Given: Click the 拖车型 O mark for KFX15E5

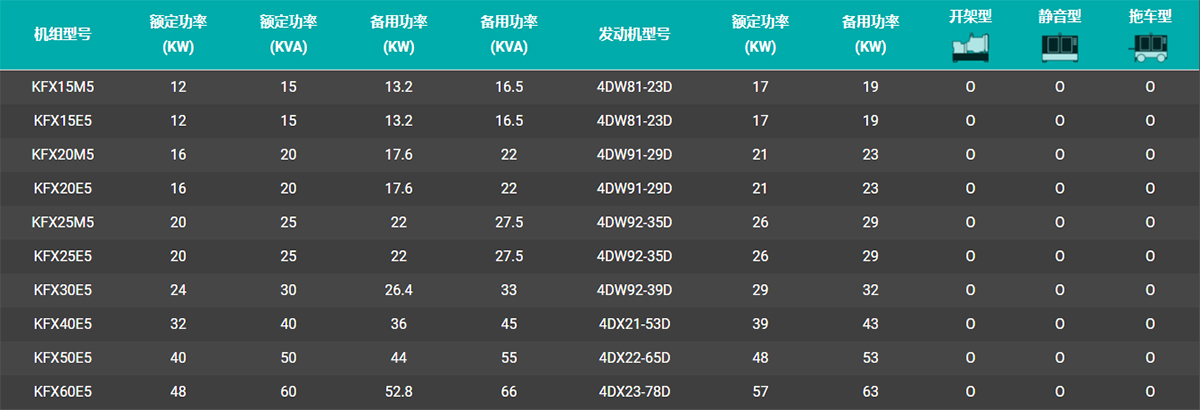Looking at the screenshot, I should pos(1150,121).
